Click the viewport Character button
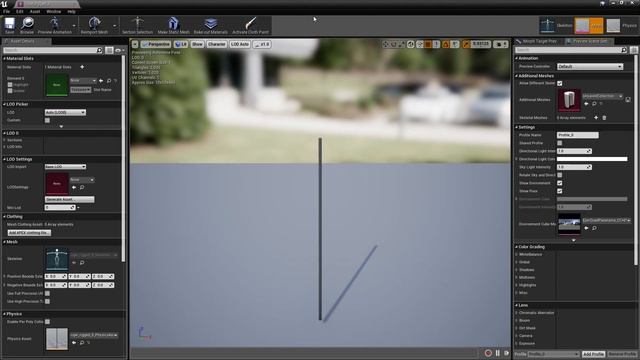Image resolution: width=640 pixels, height=360 pixels. click(x=216, y=44)
